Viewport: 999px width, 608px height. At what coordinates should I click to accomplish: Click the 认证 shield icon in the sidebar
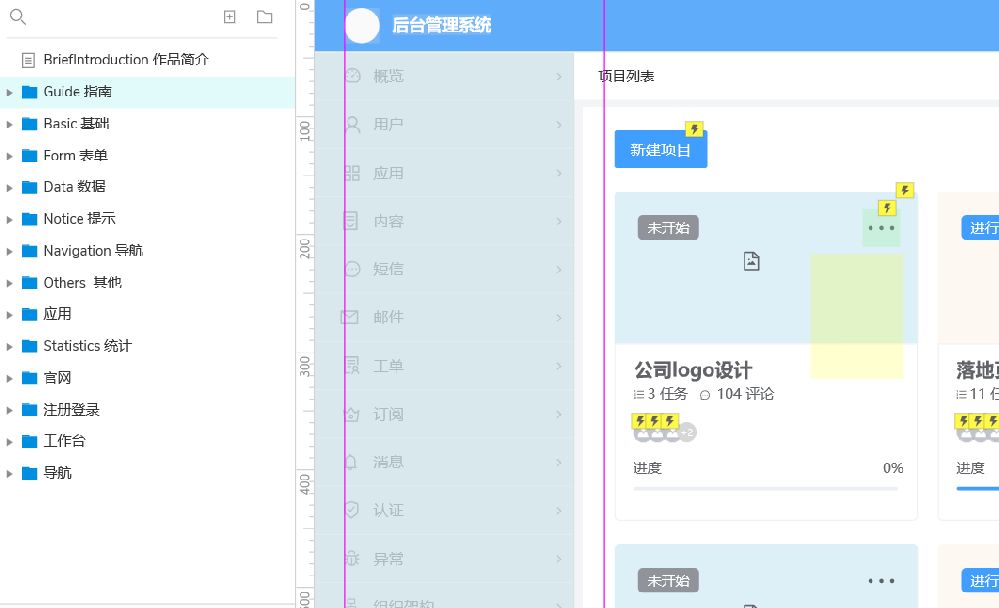click(x=351, y=510)
